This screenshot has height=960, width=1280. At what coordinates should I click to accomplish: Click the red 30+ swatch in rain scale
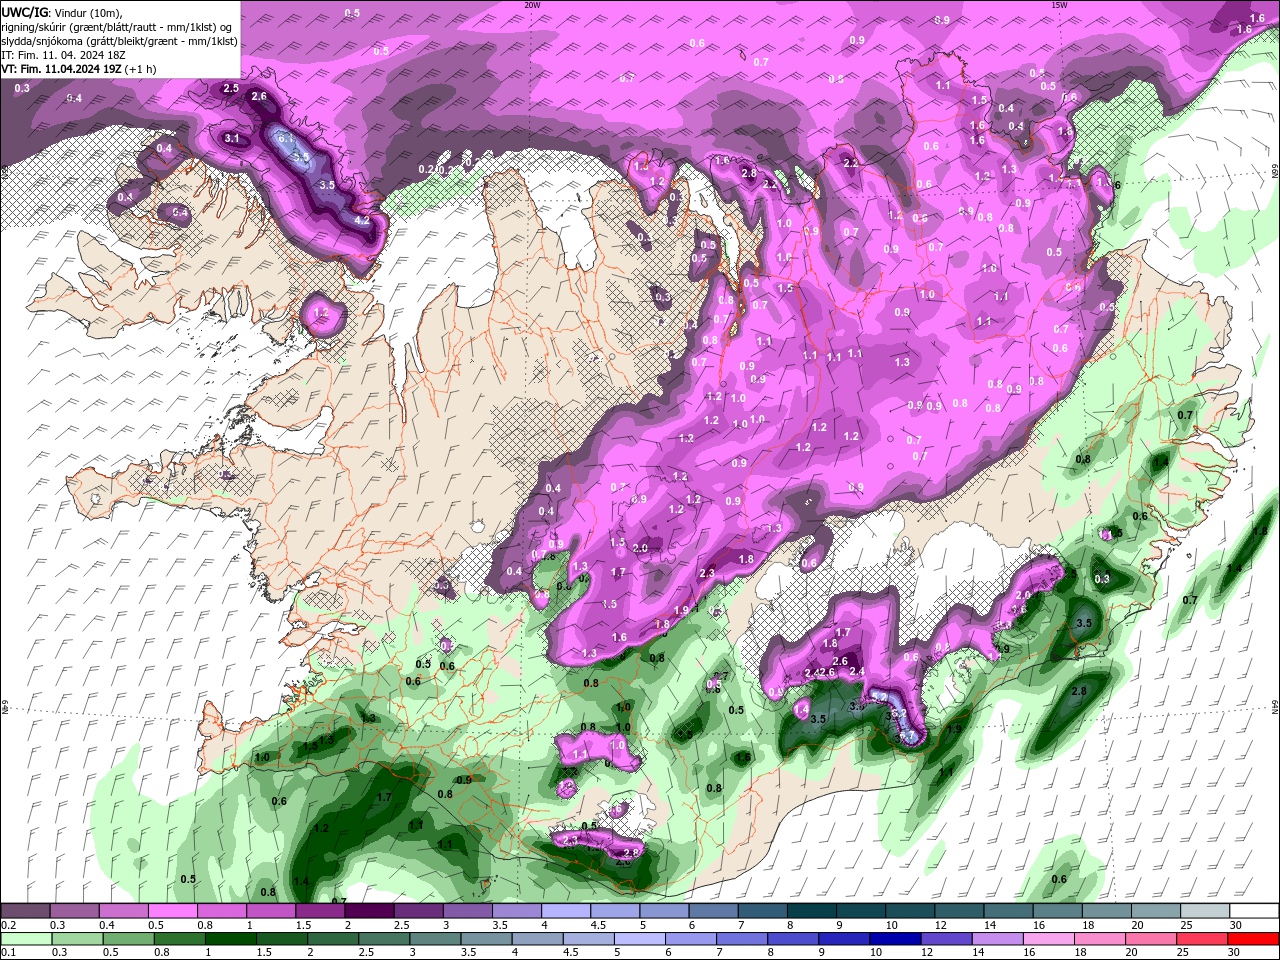1254,939
